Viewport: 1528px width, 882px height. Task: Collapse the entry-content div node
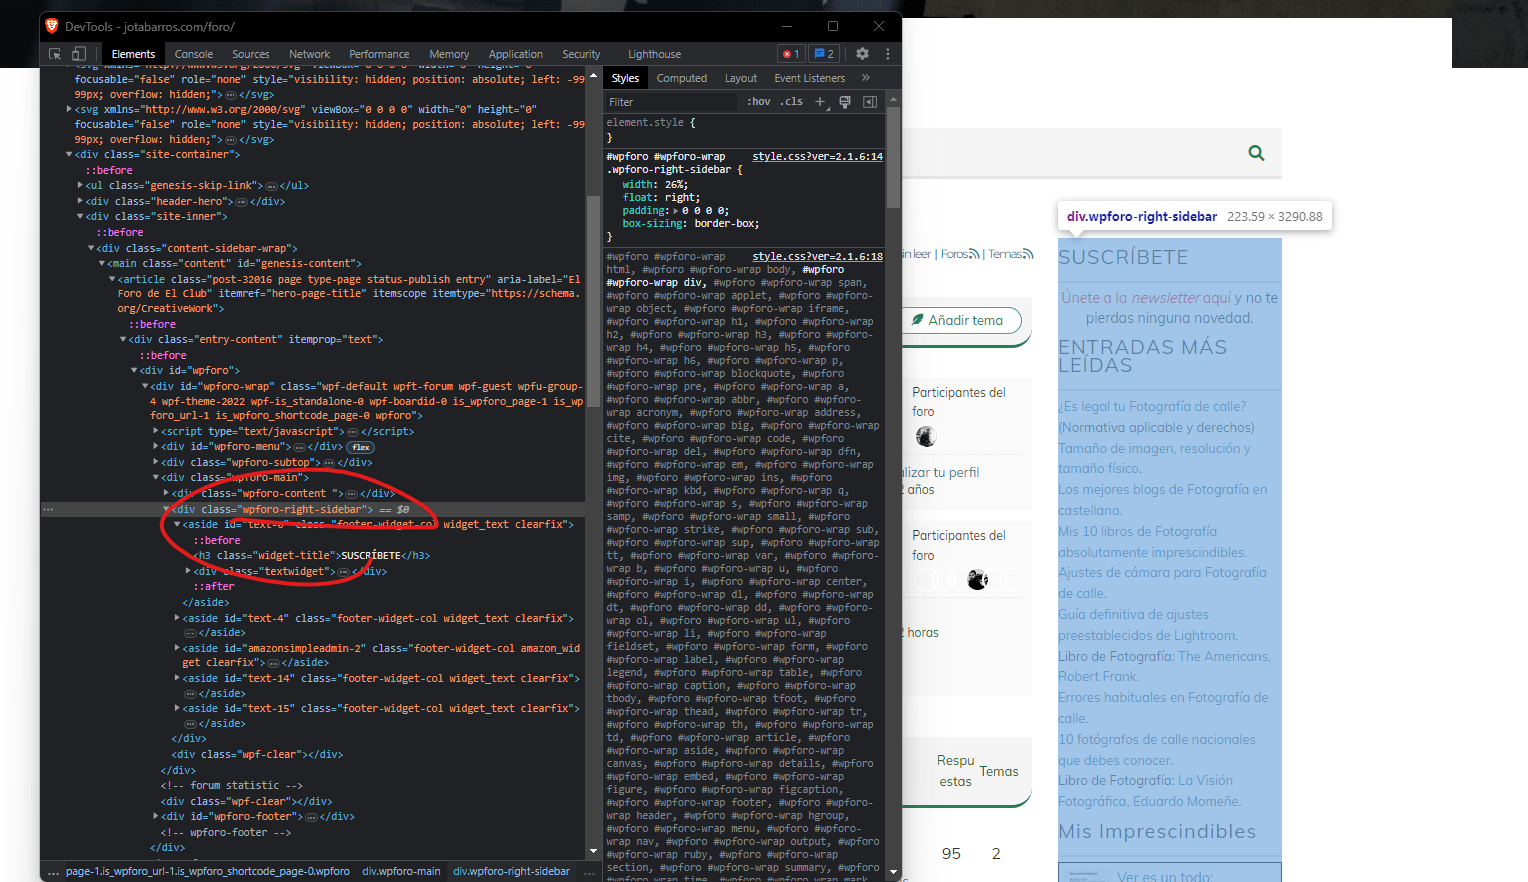pos(123,340)
